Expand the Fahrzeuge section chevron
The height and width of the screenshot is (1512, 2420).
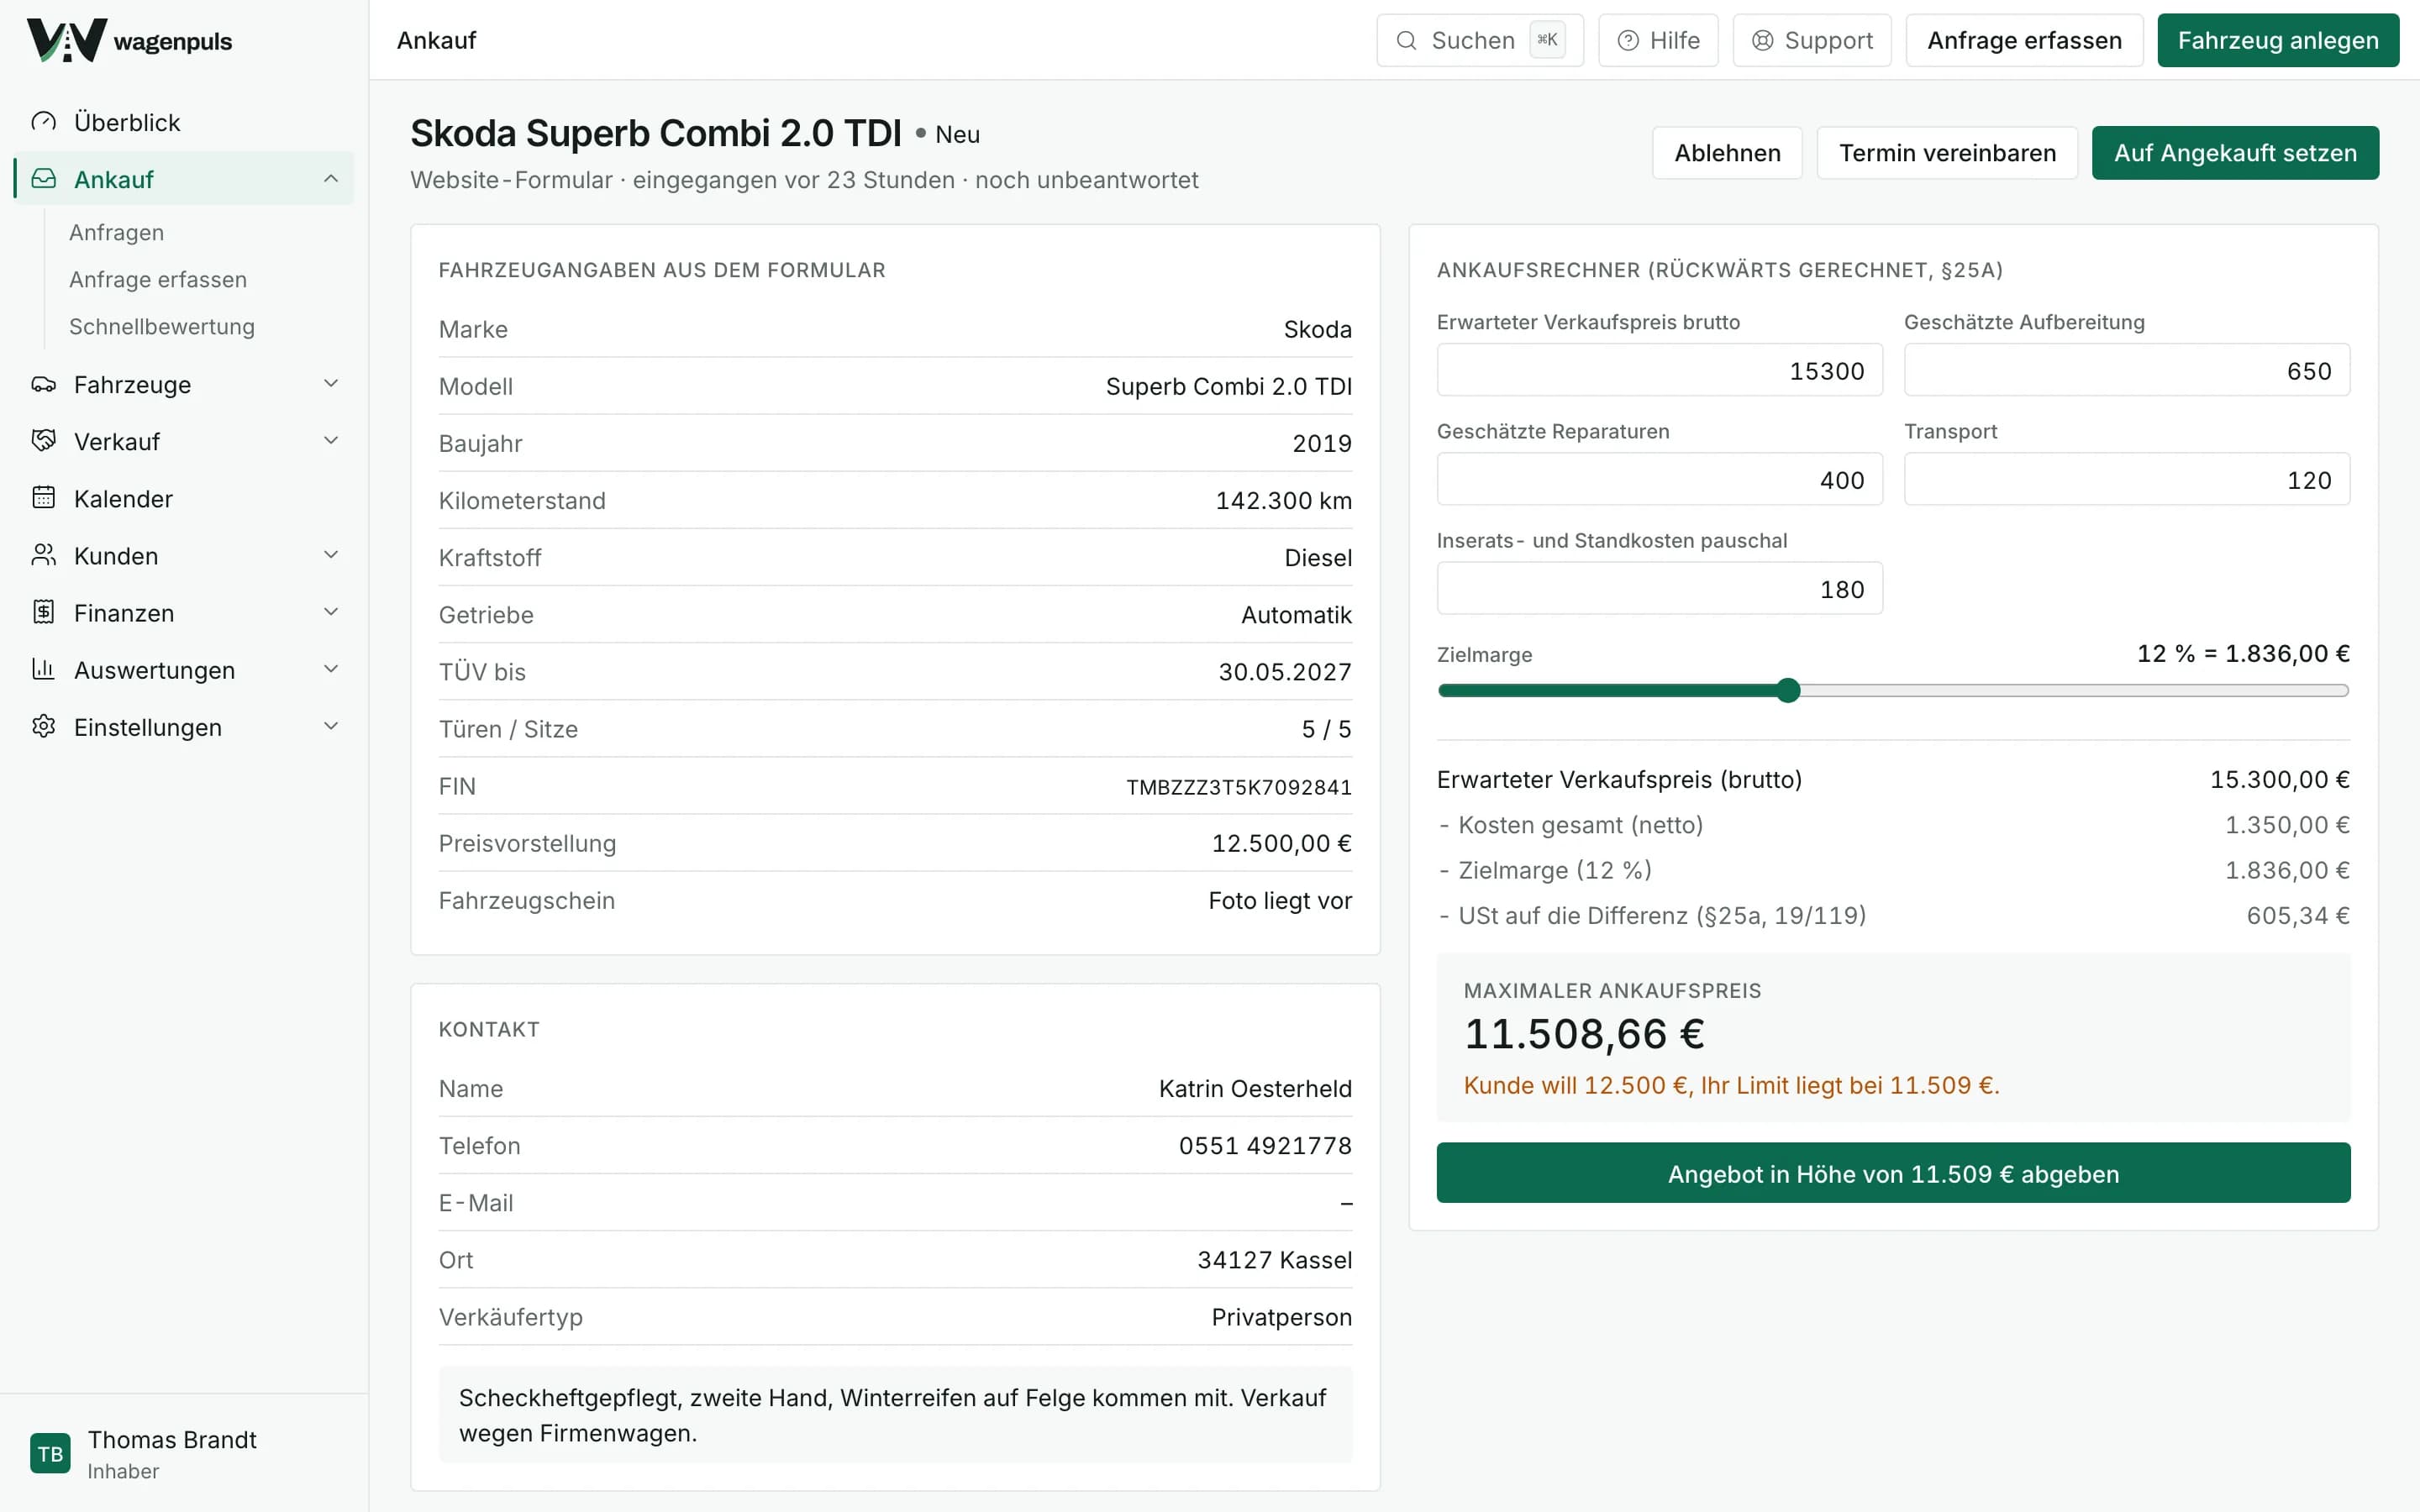click(331, 384)
